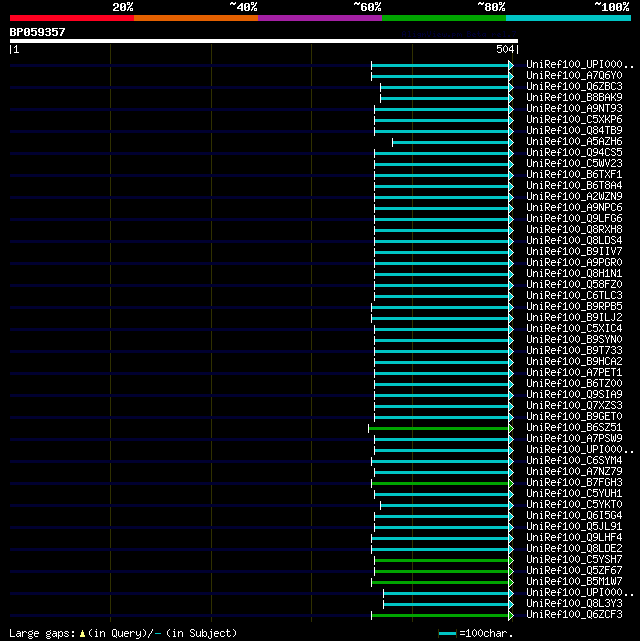Open hit UniRef100_Q5ZF67

(x=574, y=571)
